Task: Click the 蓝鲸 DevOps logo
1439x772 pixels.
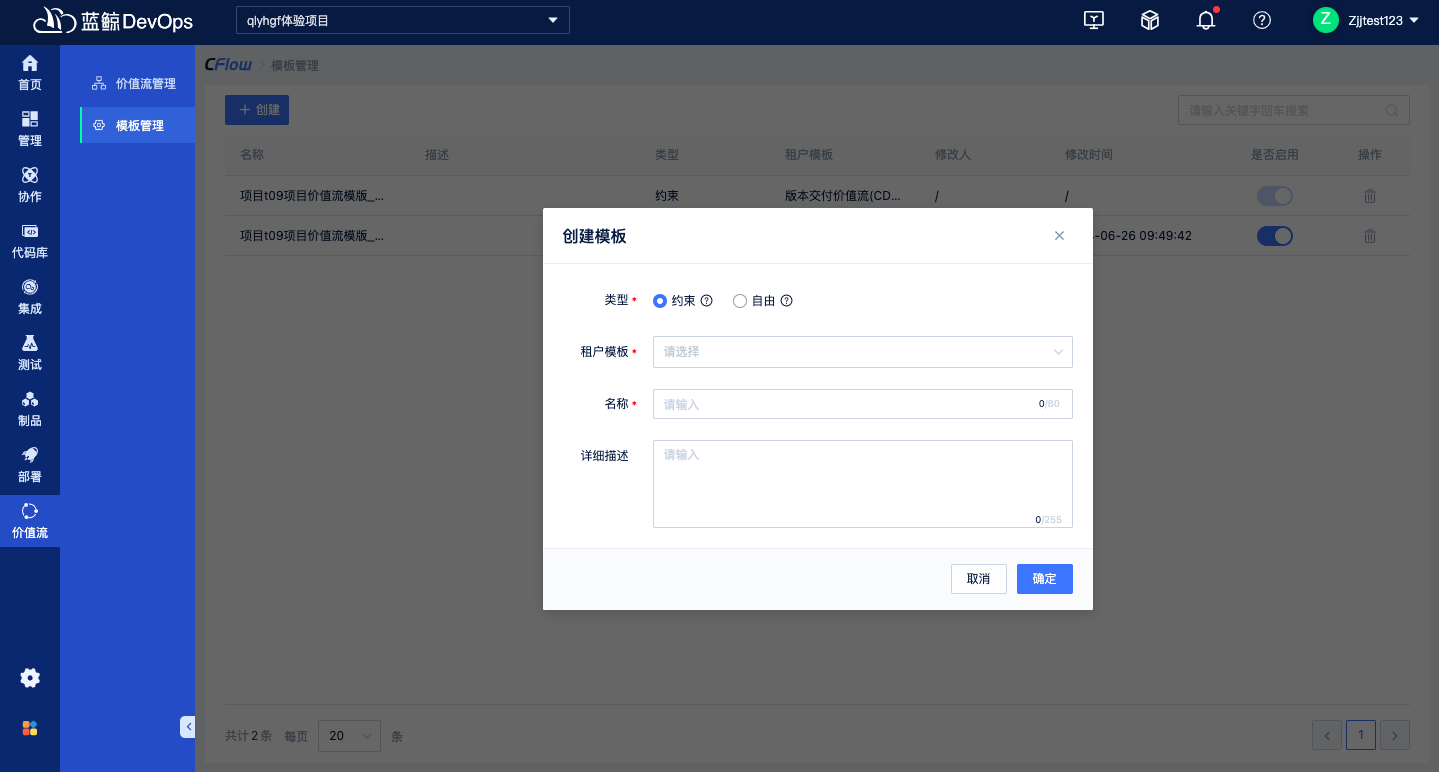Action: tap(112, 21)
